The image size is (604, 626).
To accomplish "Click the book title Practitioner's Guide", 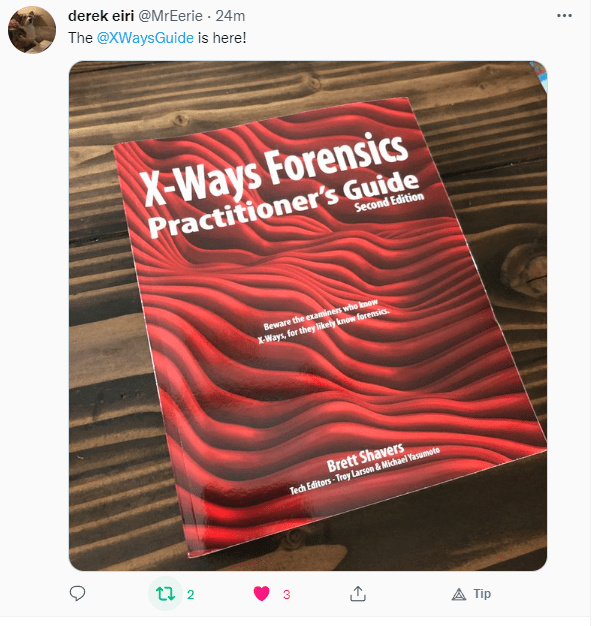I will (x=283, y=204).
